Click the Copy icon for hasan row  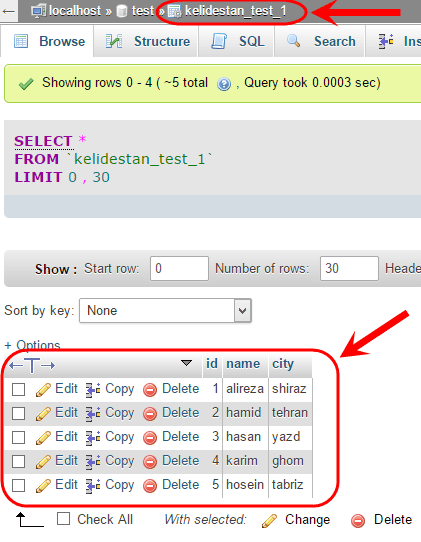[x=93, y=438]
